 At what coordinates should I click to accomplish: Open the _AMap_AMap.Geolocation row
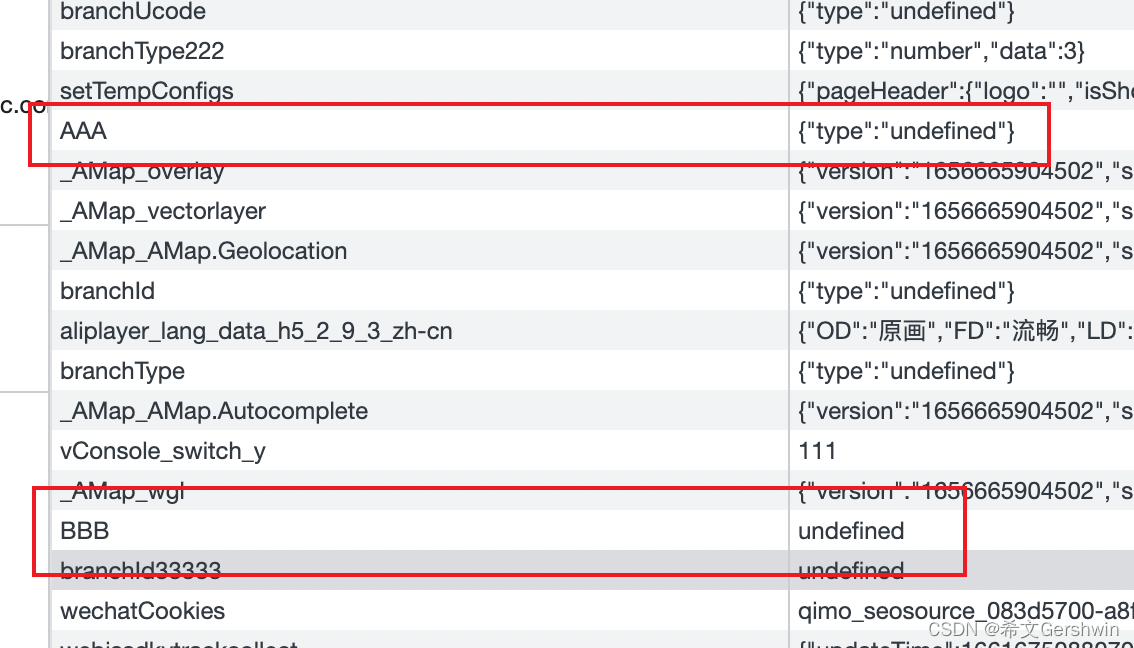coord(203,251)
